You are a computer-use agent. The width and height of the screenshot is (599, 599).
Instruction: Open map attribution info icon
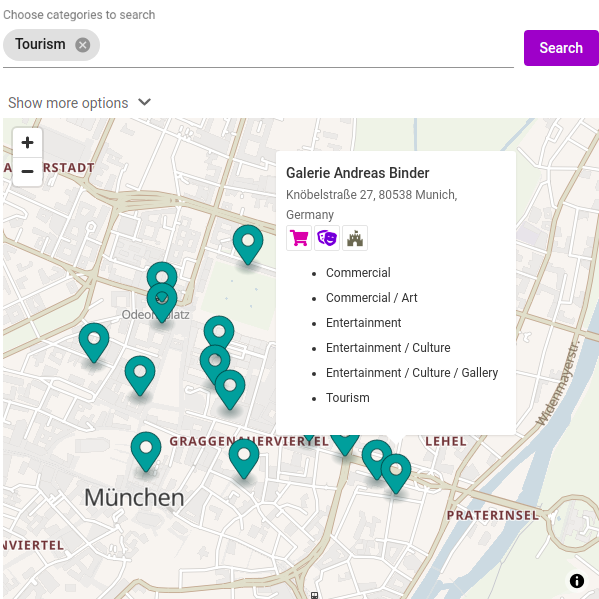(x=577, y=581)
